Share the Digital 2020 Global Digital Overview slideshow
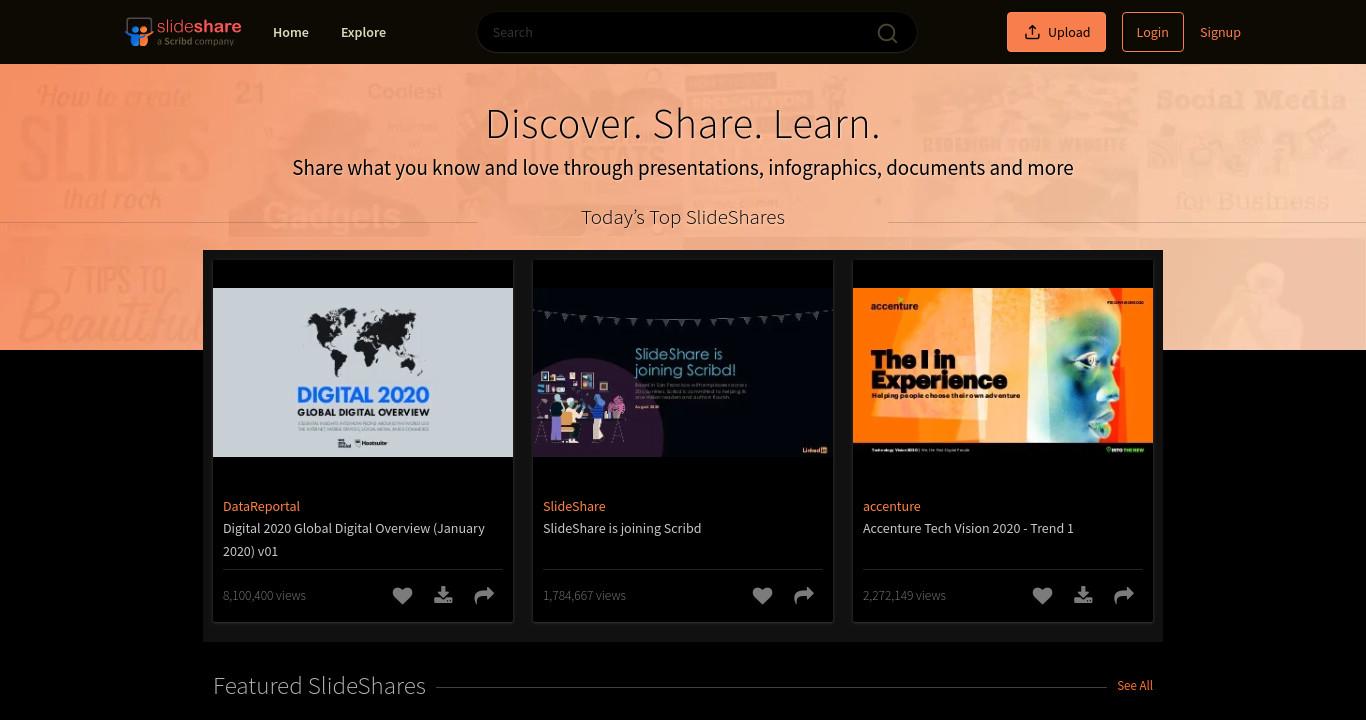This screenshot has width=1366, height=720. 484,595
